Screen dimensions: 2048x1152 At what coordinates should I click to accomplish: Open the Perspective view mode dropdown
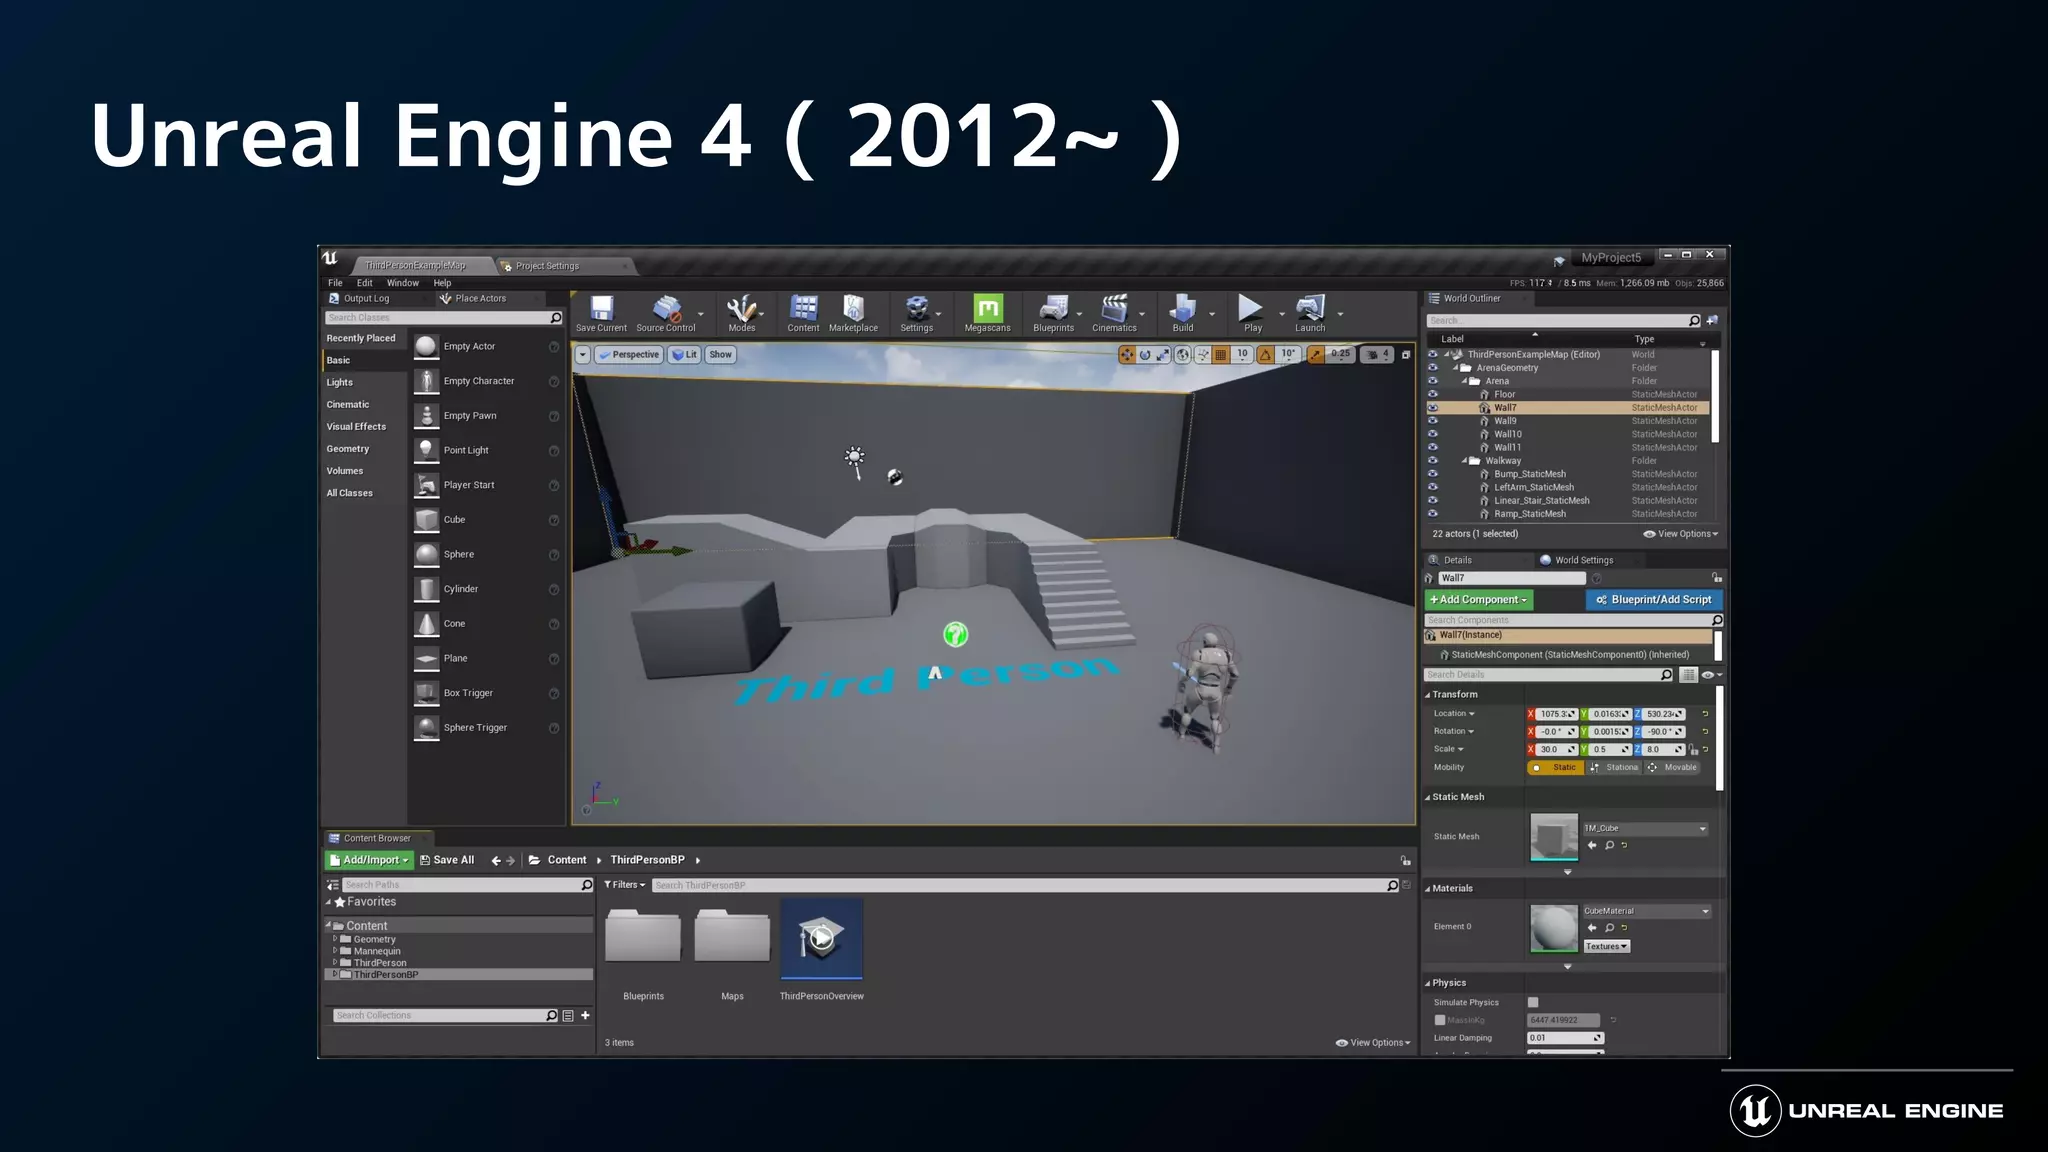click(629, 354)
